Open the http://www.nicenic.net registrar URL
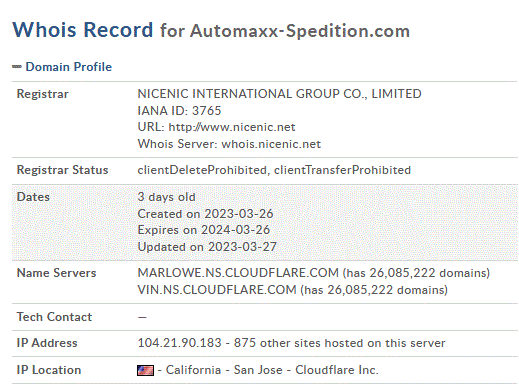Viewport: 519px width, 391px height. 232,127
